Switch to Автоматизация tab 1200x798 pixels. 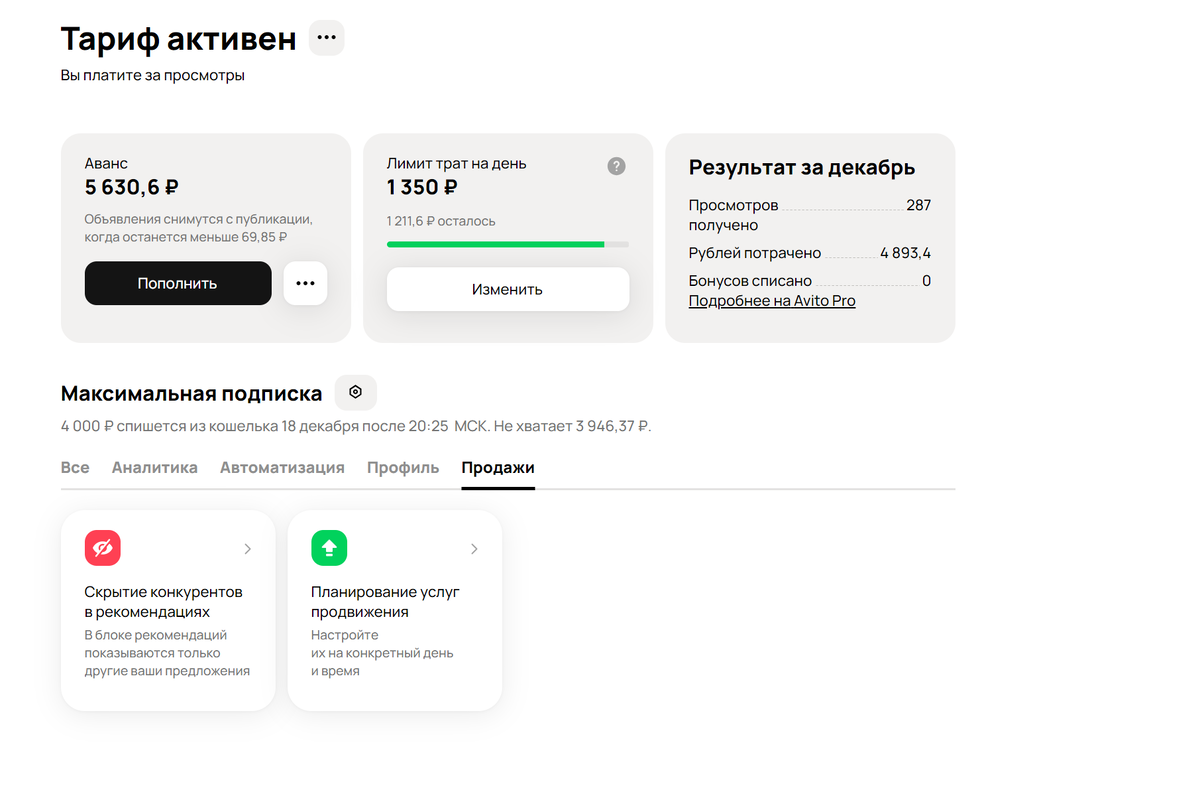(x=282, y=468)
